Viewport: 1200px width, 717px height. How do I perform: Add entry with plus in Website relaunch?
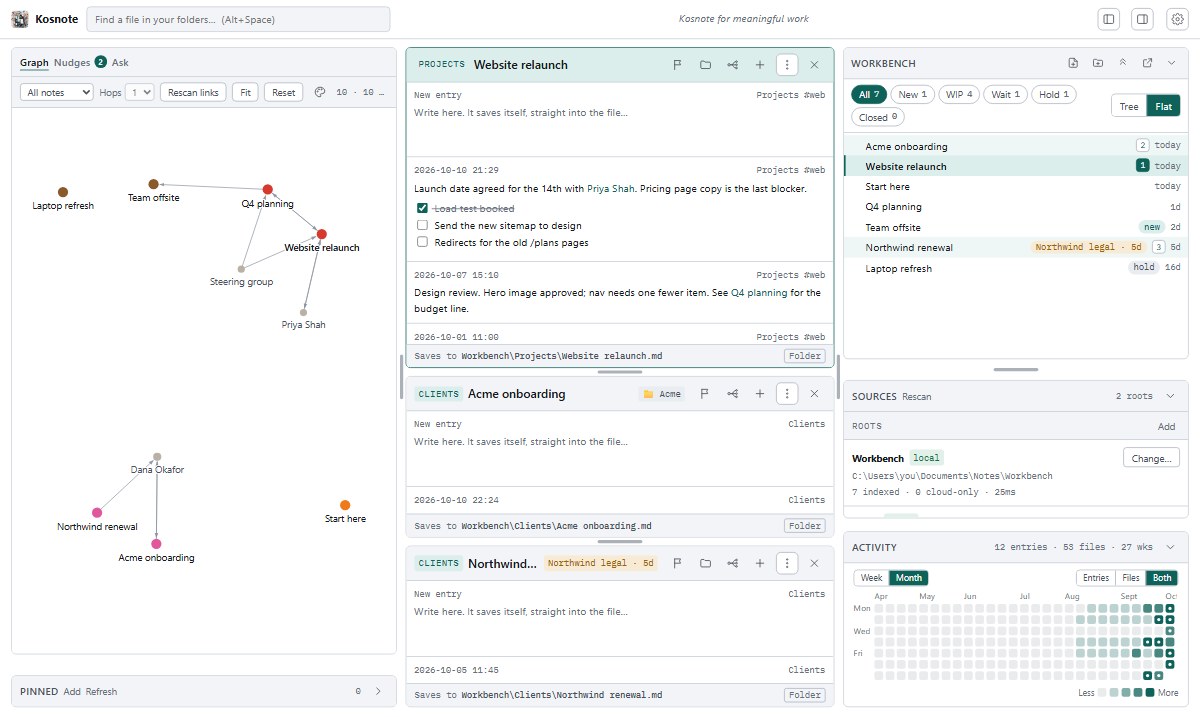(760, 65)
